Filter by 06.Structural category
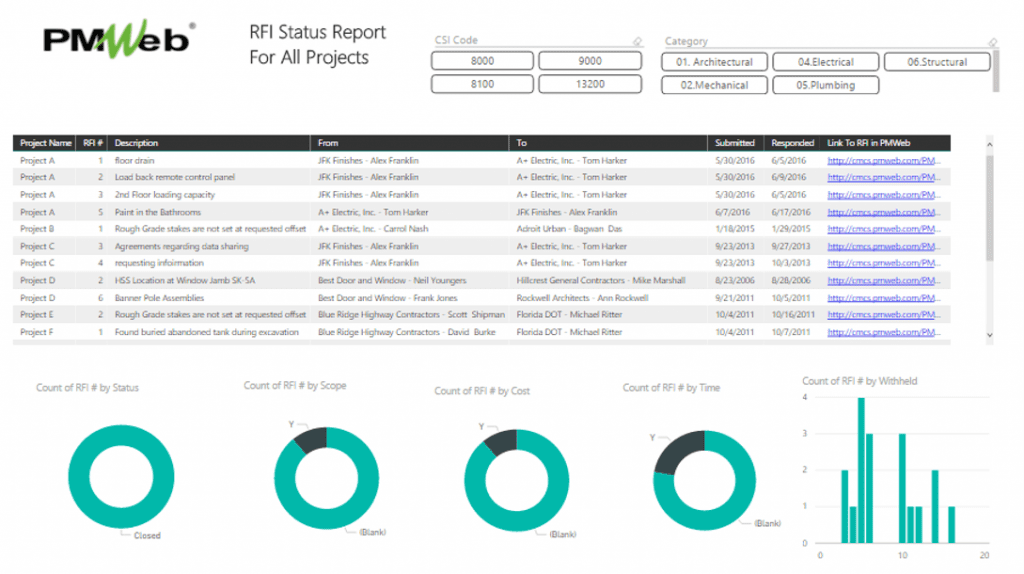Viewport: 1024px width, 574px height. click(937, 62)
